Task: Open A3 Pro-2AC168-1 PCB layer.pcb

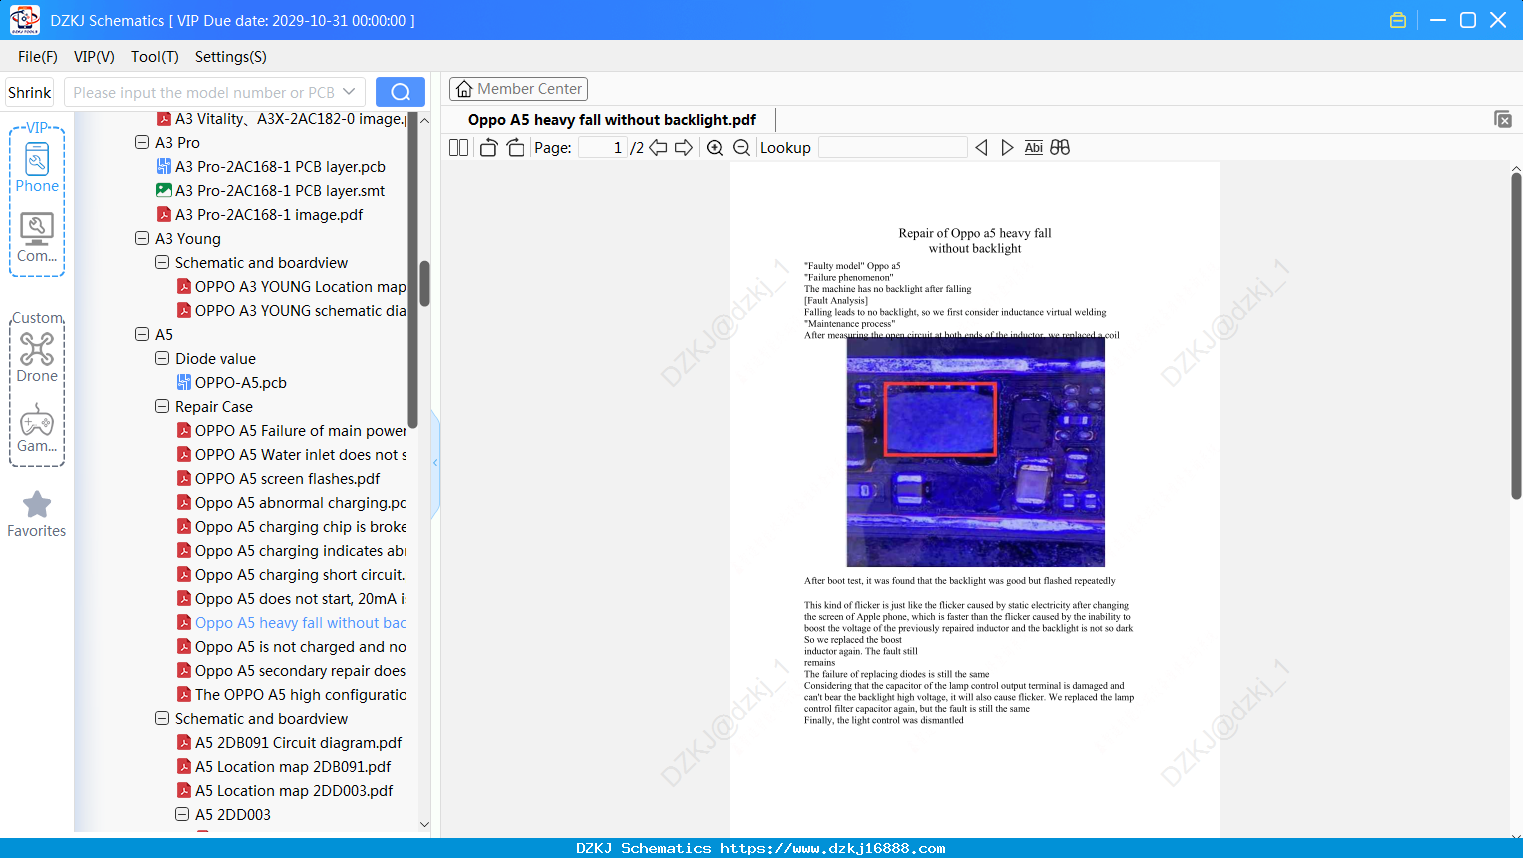Action: pyautogui.click(x=271, y=166)
